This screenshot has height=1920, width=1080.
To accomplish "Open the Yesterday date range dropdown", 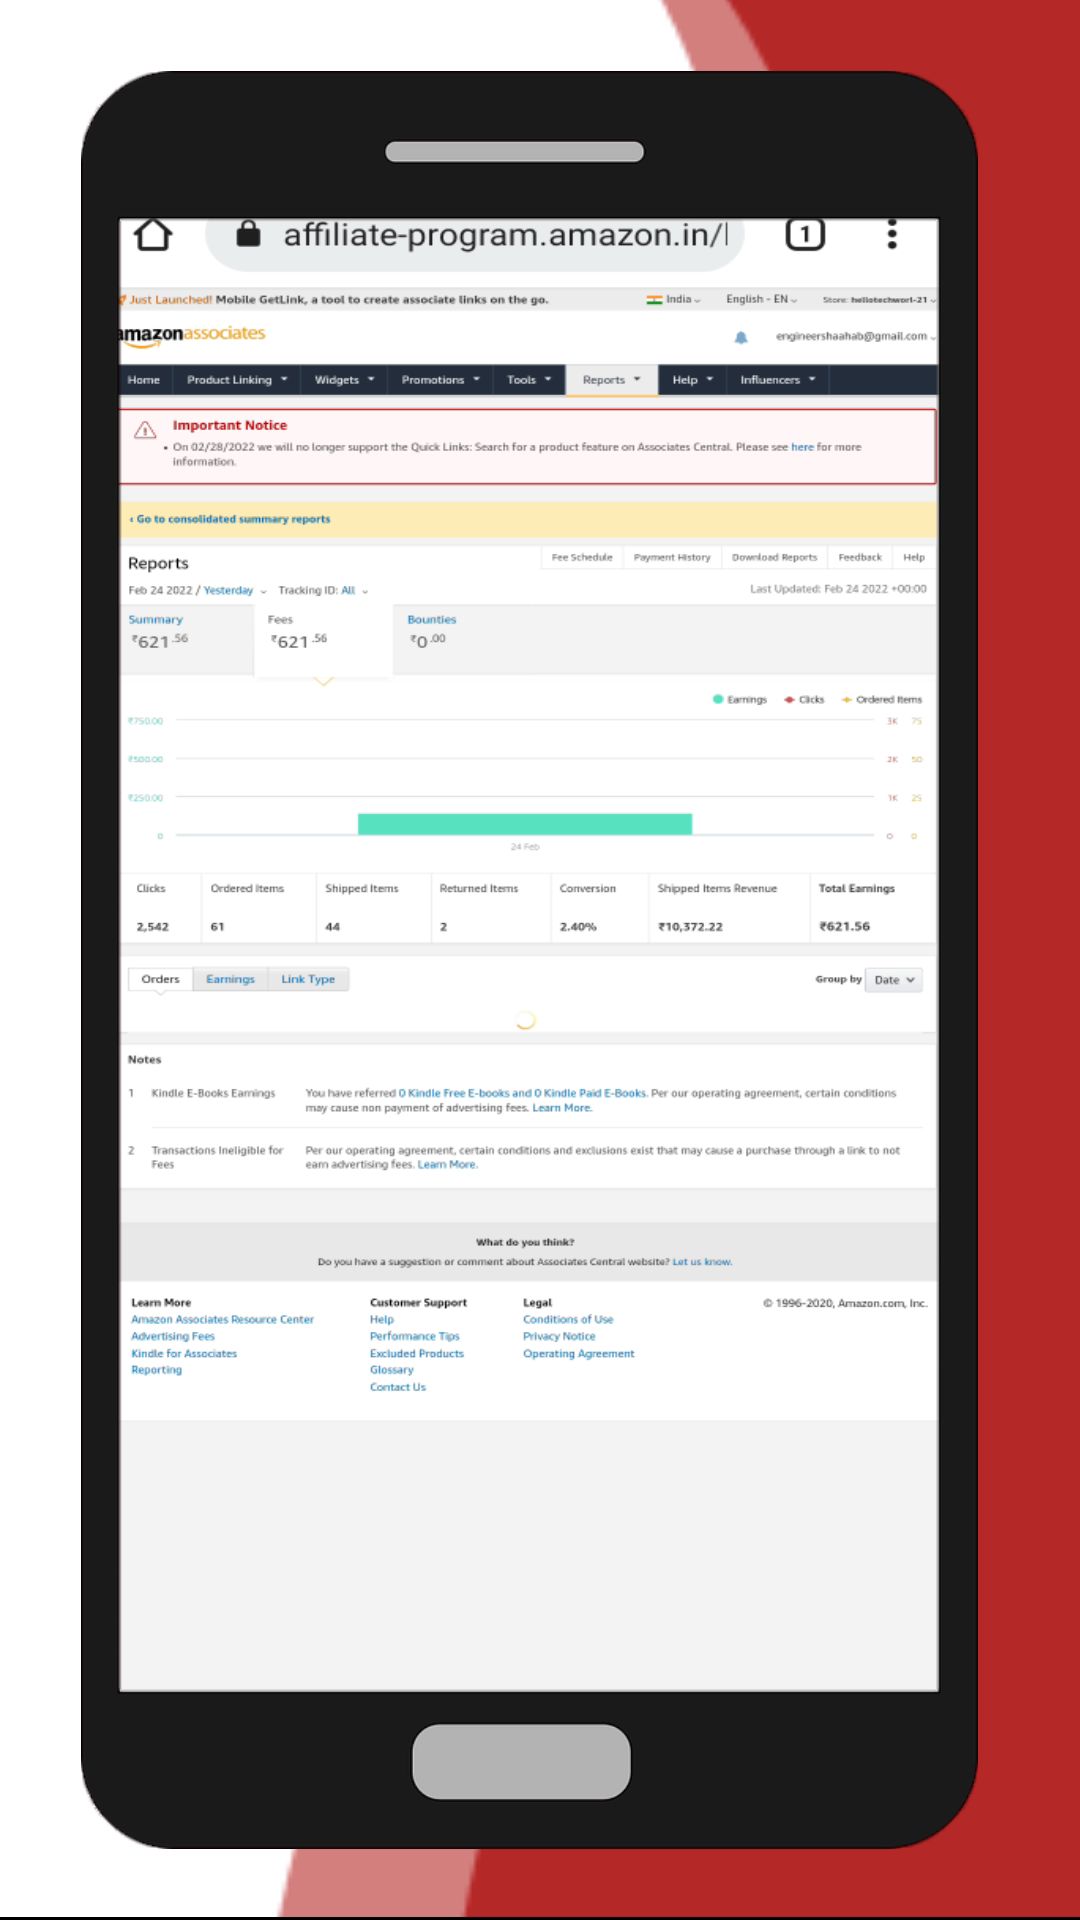I will tap(235, 591).
